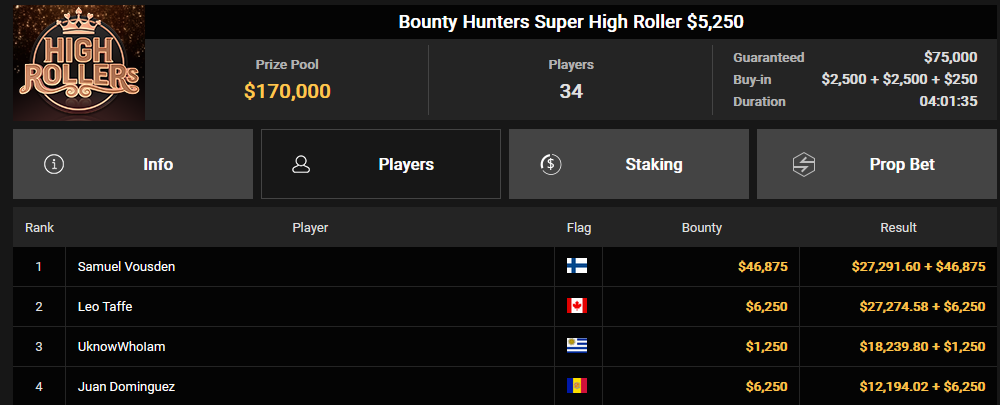Select the Players tab

pos(381,165)
